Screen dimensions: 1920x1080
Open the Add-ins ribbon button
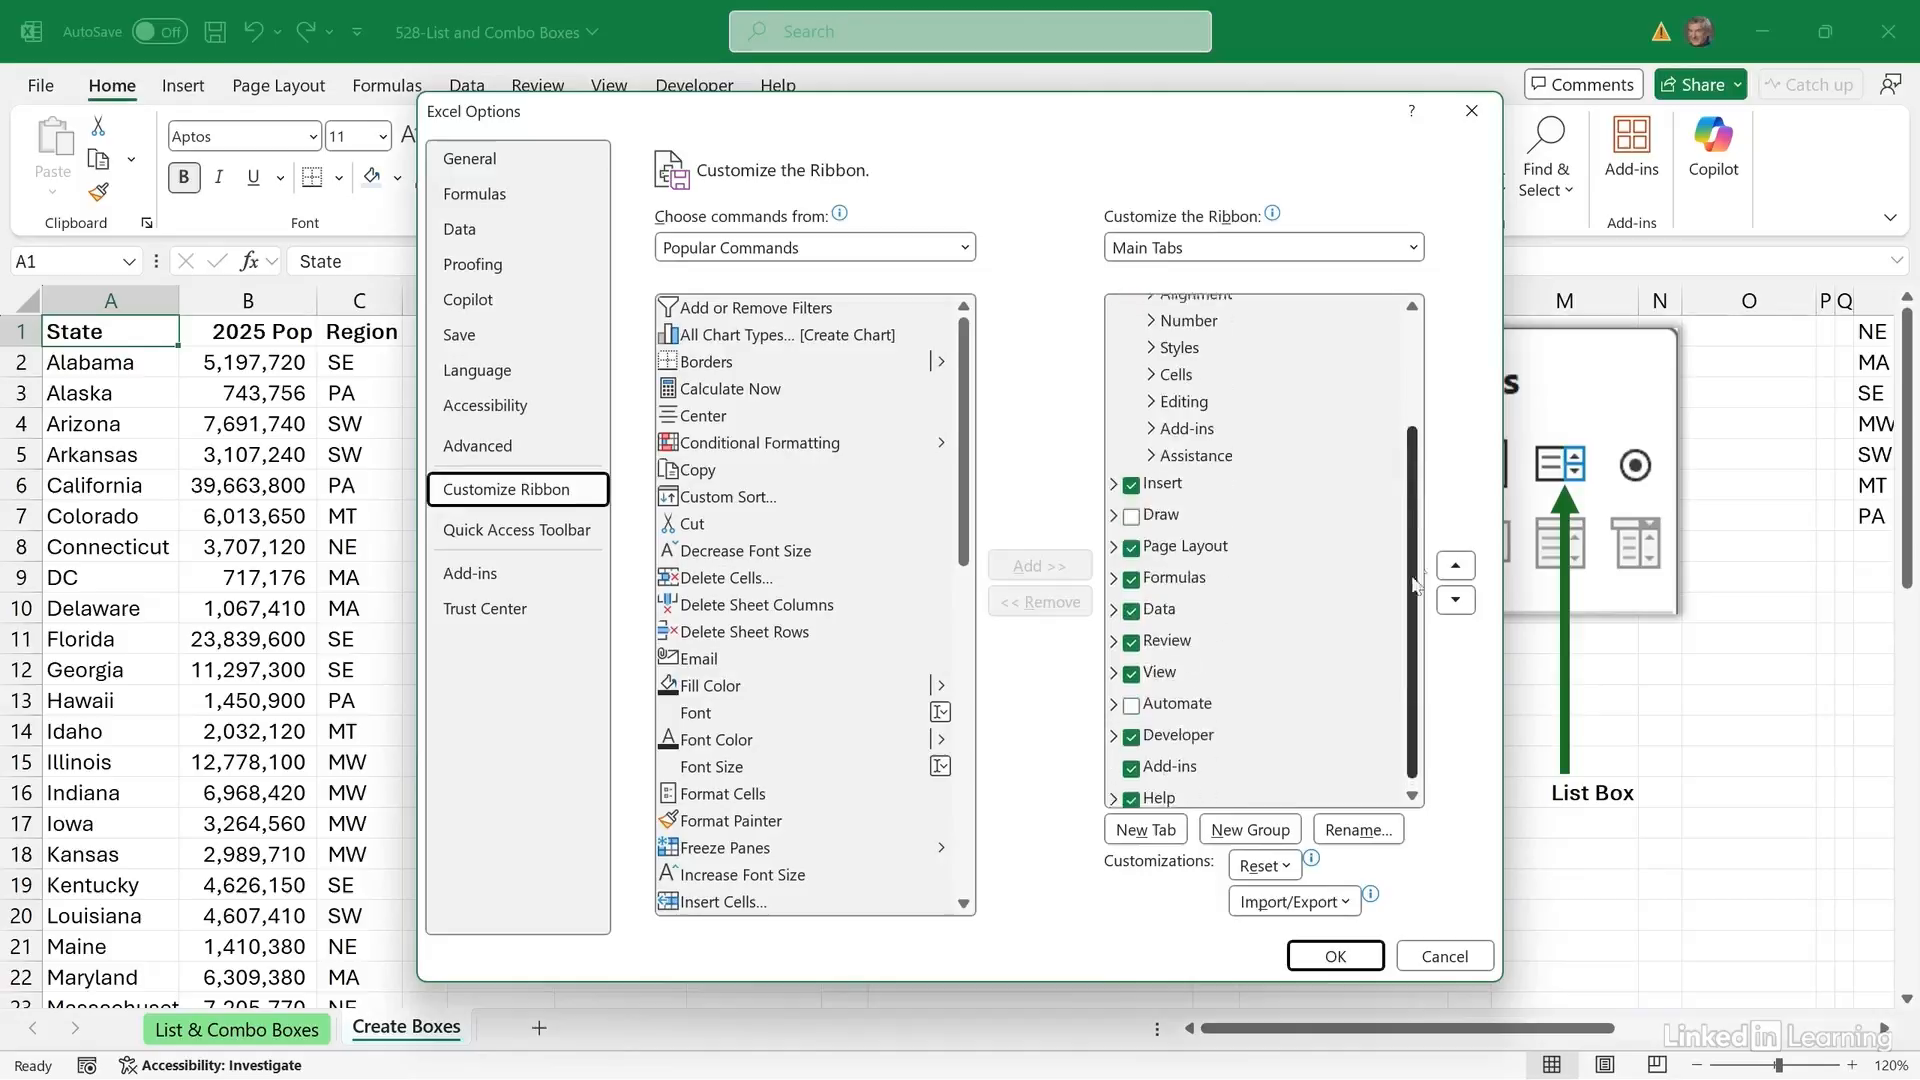(x=1631, y=148)
